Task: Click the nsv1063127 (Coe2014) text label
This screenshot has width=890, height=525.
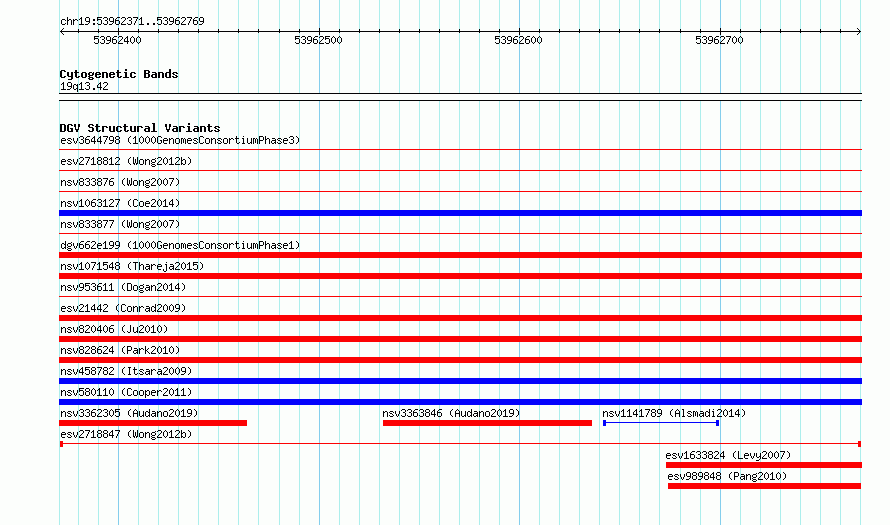Action: tap(120, 203)
